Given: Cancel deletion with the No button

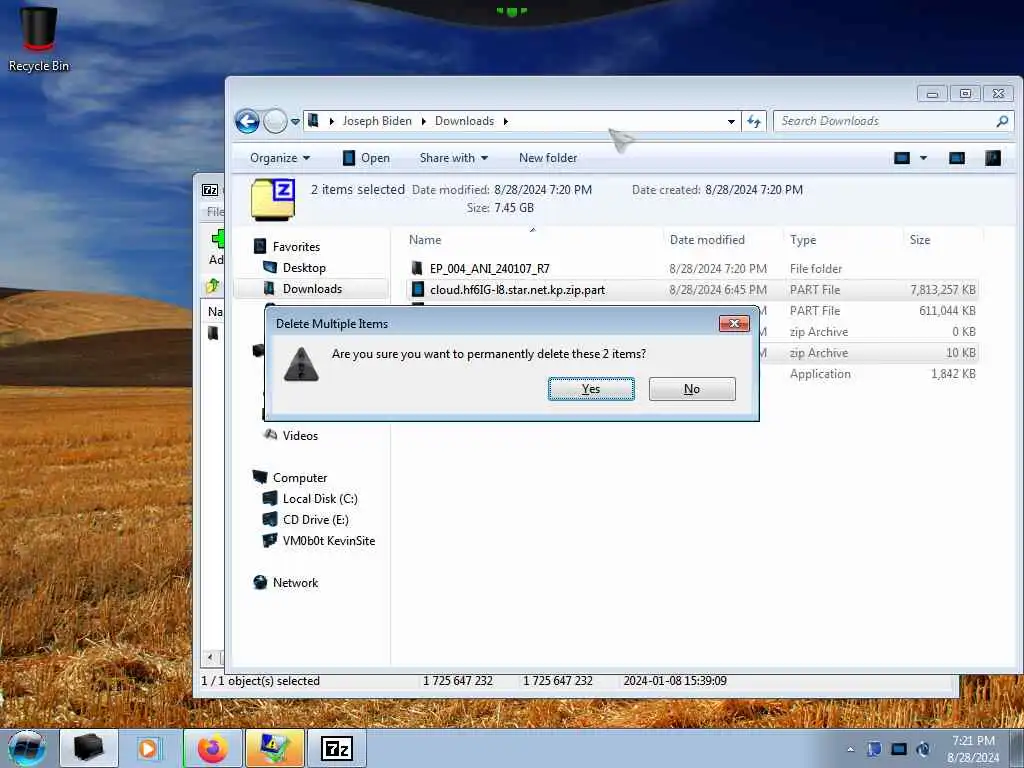Looking at the screenshot, I should pos(692,389).
